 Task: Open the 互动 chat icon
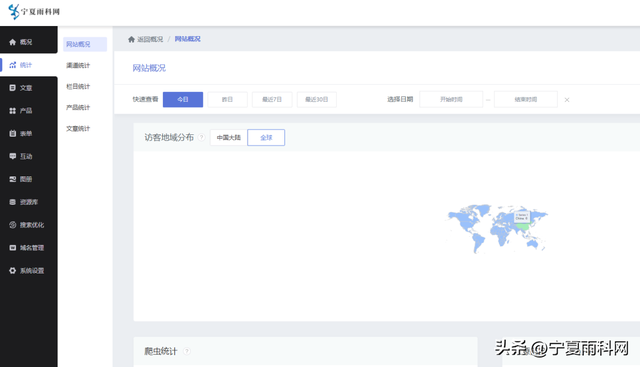pyautogui.click(x=13, y=156)
